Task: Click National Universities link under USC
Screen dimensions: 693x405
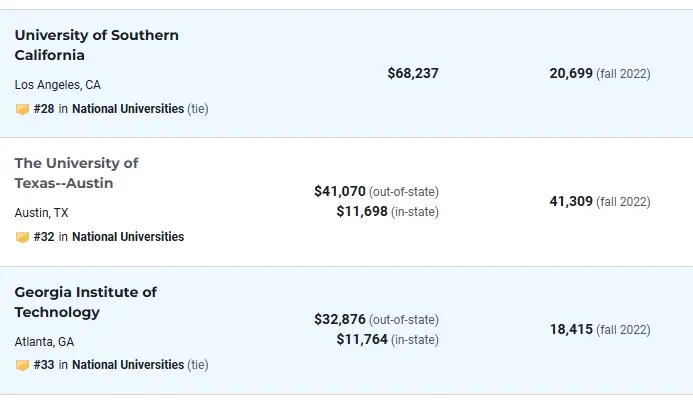Action: click(x=128, y=109)
